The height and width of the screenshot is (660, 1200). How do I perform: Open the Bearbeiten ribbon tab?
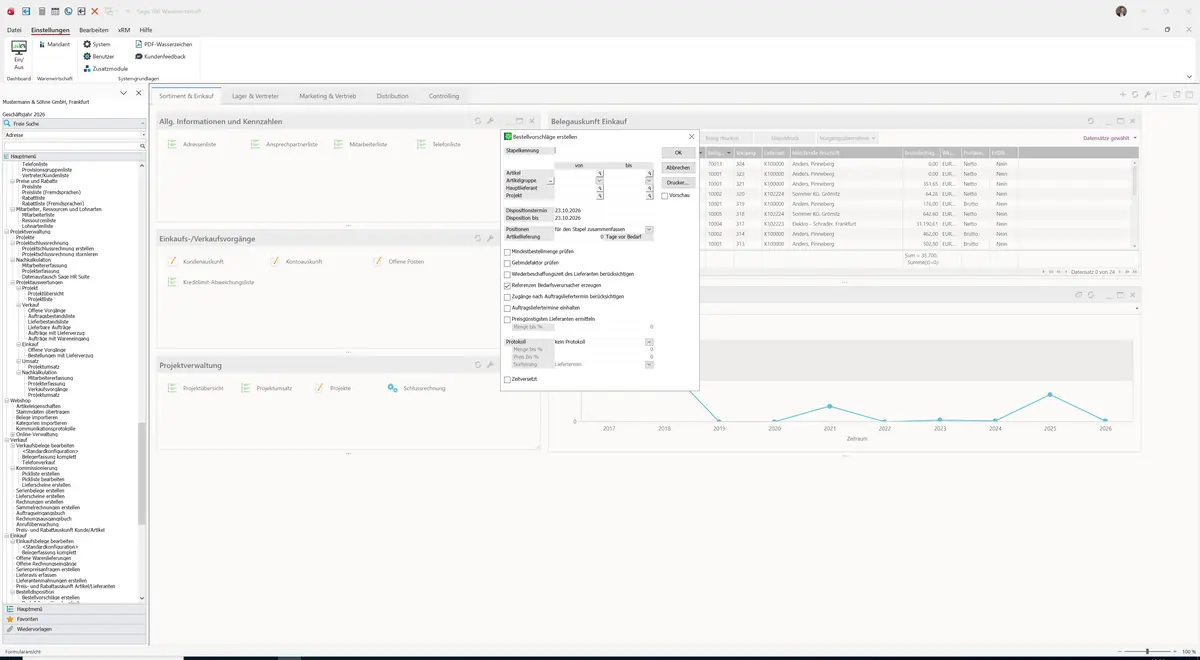pyautogui.click(x=94, y=30)
